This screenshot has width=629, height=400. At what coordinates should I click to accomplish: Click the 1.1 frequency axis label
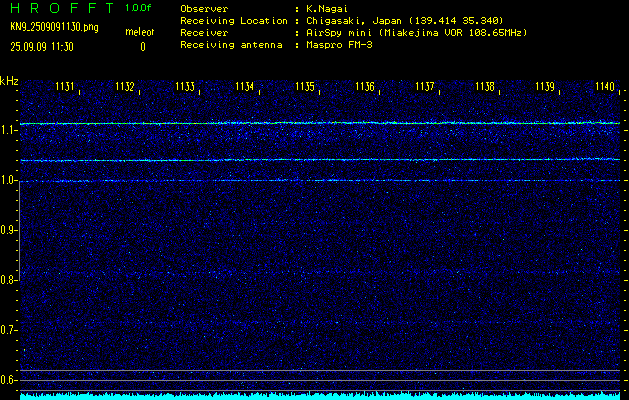pyautogui.click(x=7, y=131)
